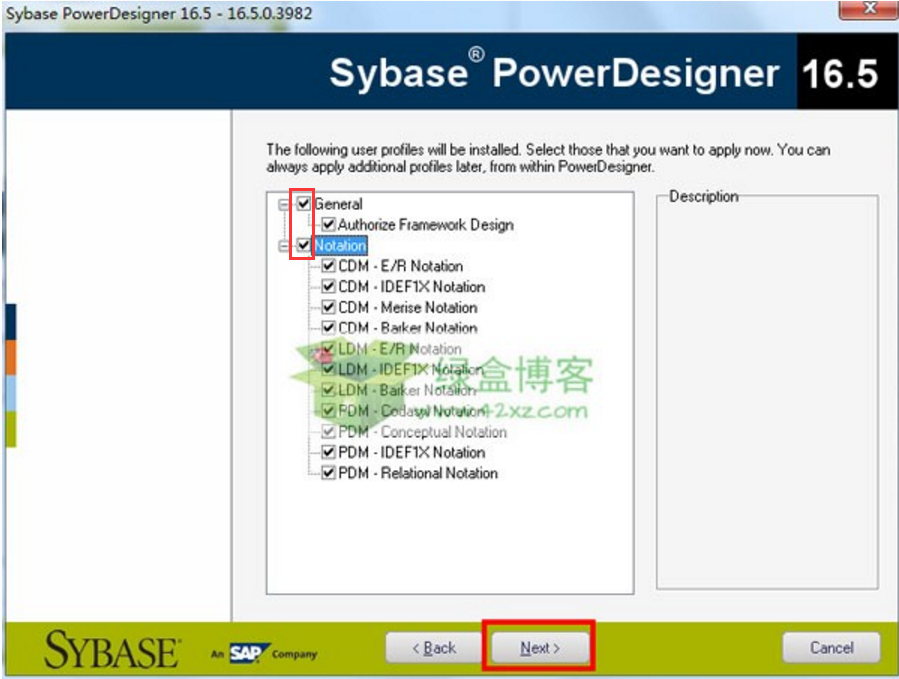Select Authorize Framework Design label
The height and width of the screenshot is (679, 899).
[x=425, y=225]
